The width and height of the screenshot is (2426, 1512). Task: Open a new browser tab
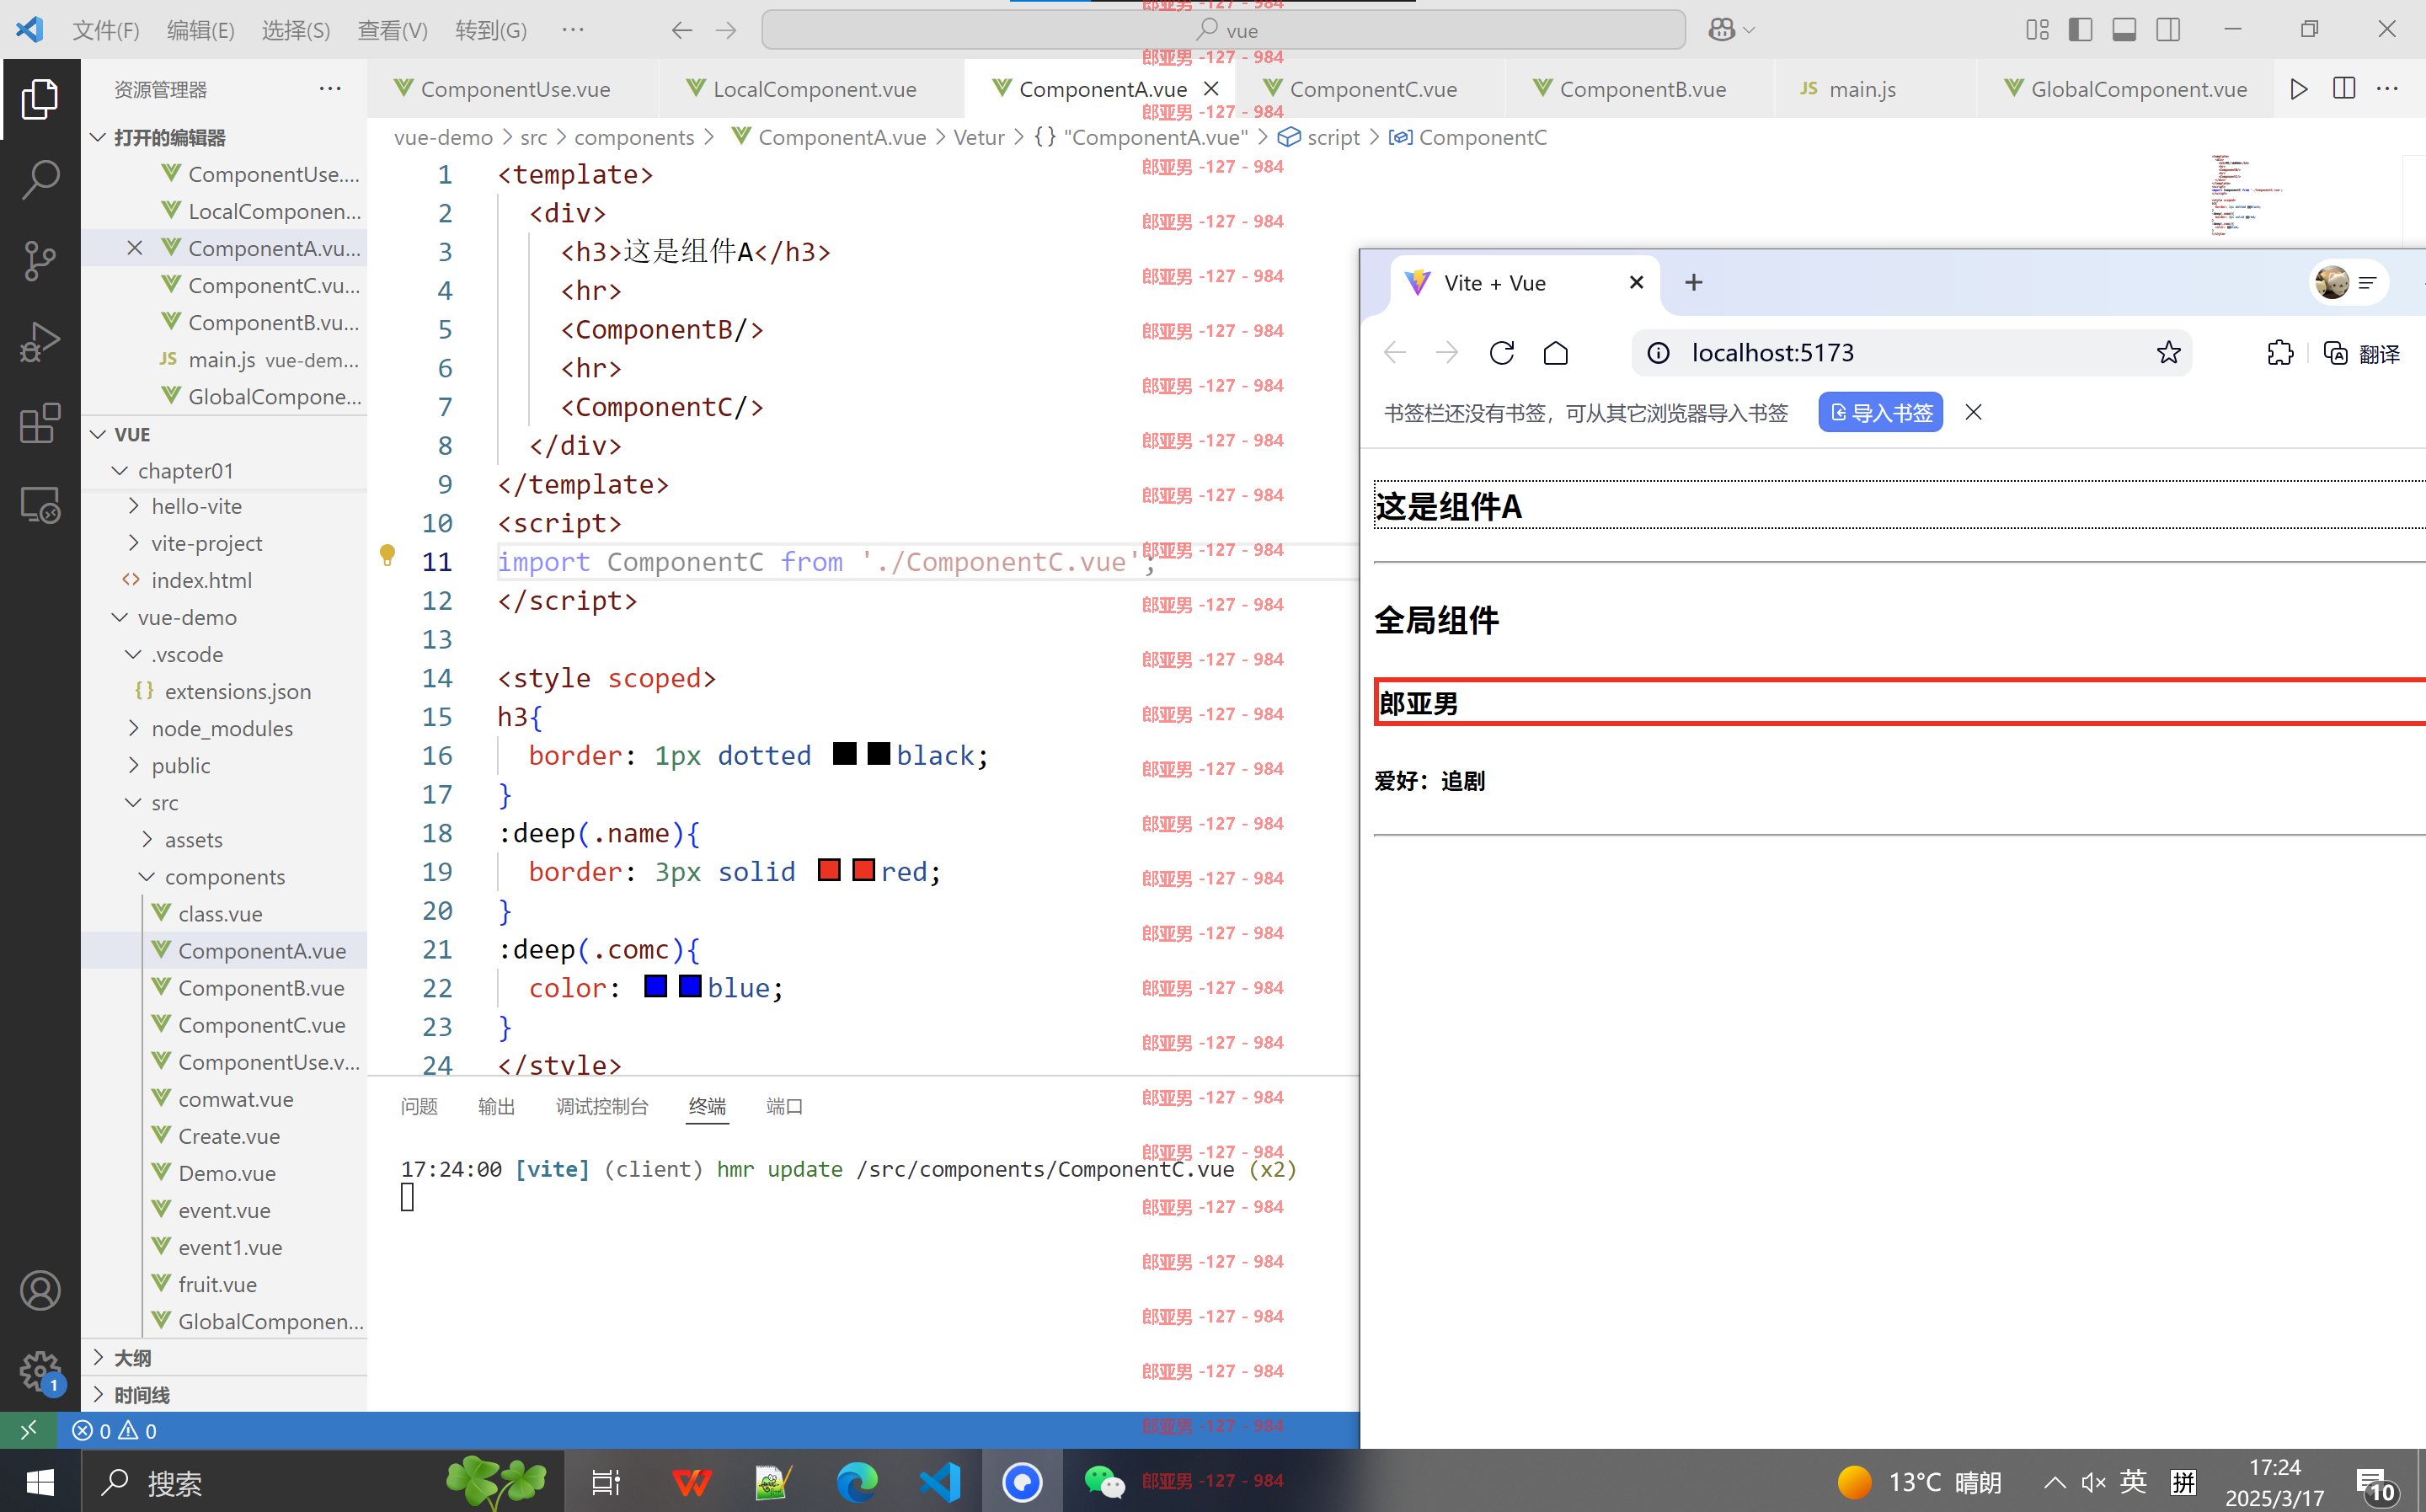pyautogui.click(x=1693, y=283)
